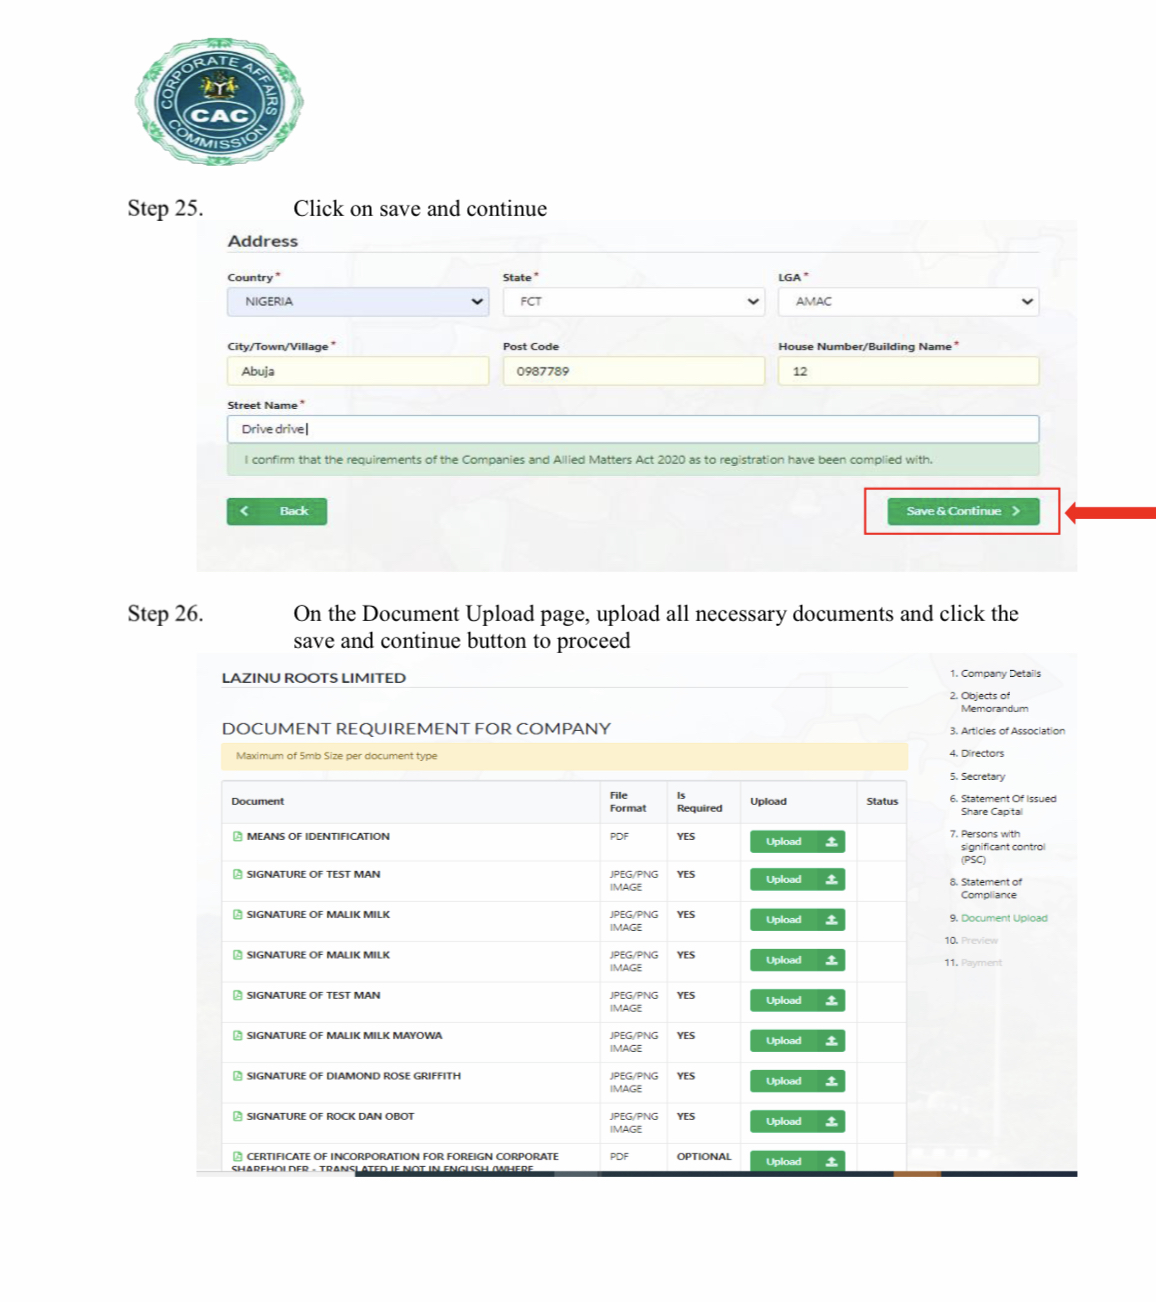Screen dimensions: 1156x1302
Task: Click upload icon for Signature of Diamond Rose Griffith
Action: click(x=830, y=1081)
